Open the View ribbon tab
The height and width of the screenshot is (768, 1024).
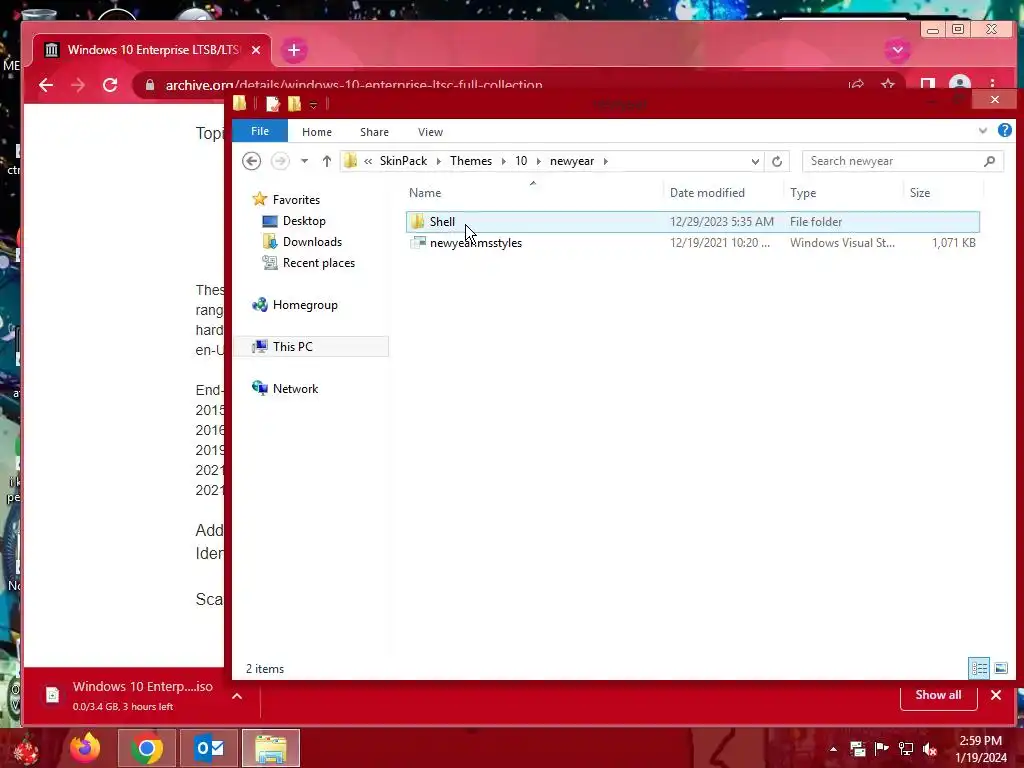point(430,132)
